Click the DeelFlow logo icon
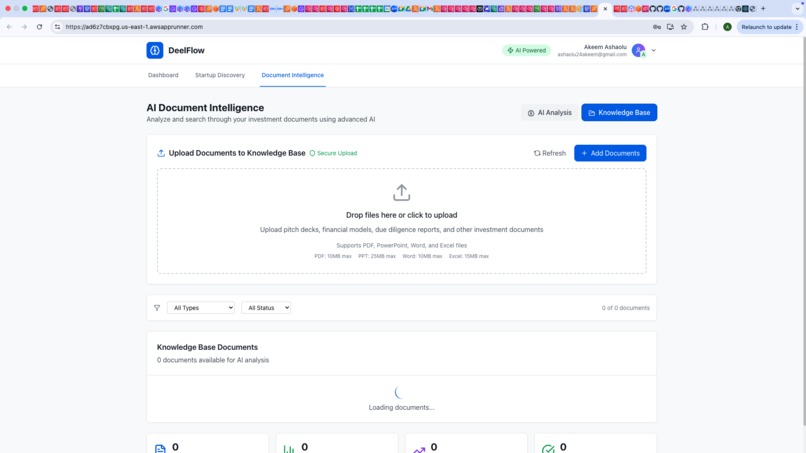806x453 pixels. 154,50
